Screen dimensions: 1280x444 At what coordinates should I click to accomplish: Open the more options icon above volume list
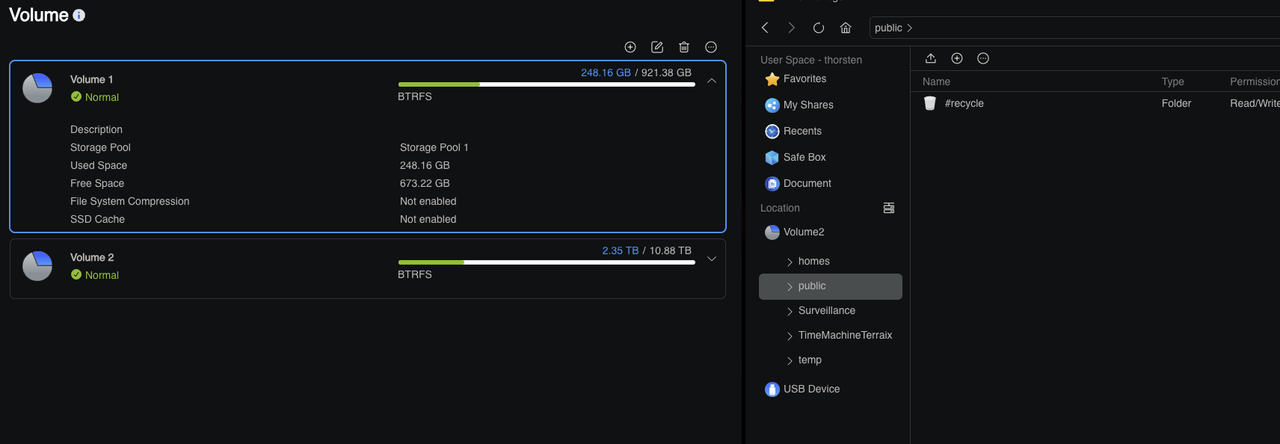point(711,47)
